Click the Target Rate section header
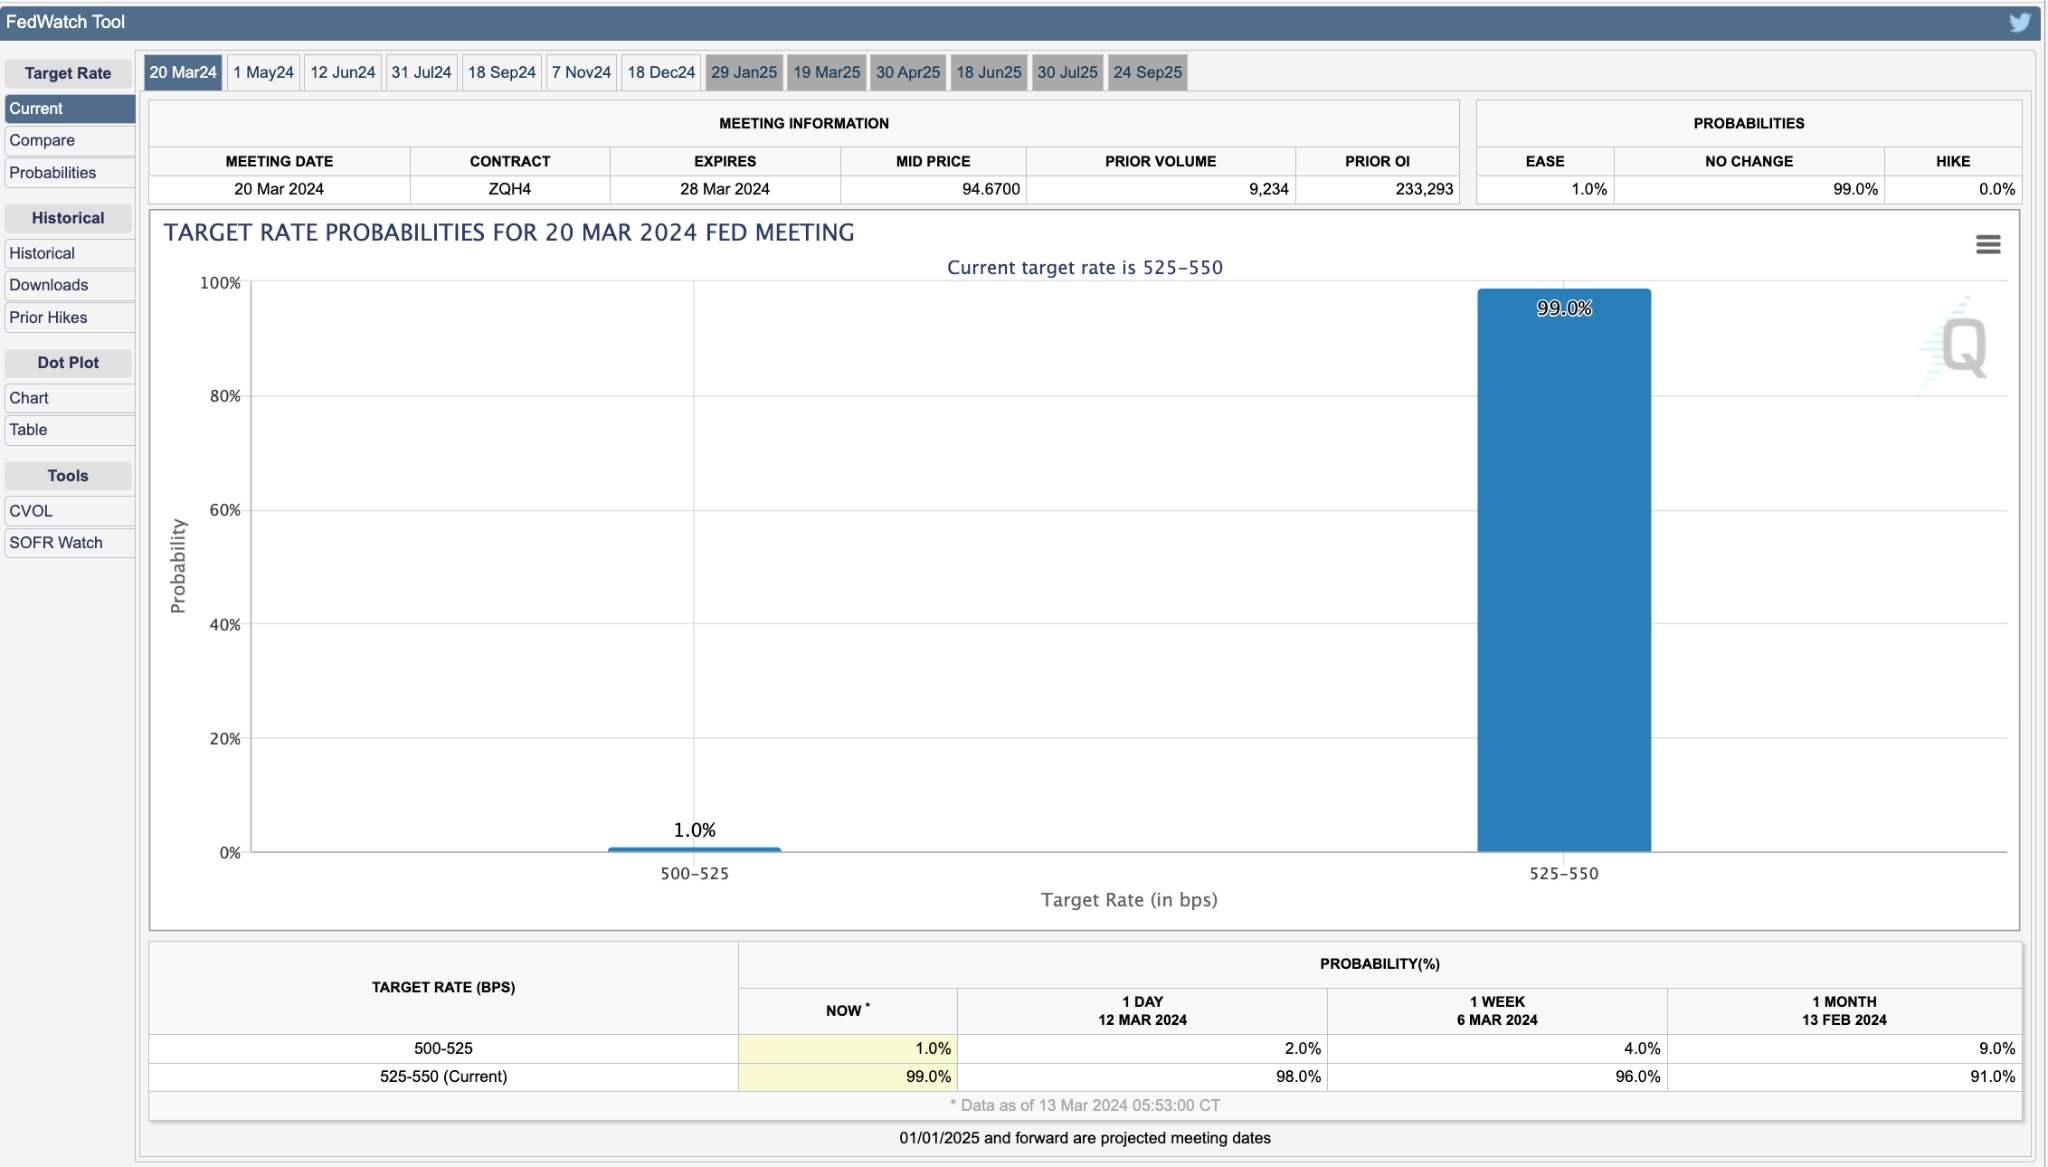Viewport: 2048px width, 1167px height. pyautogui.click(x=68, y=73)
